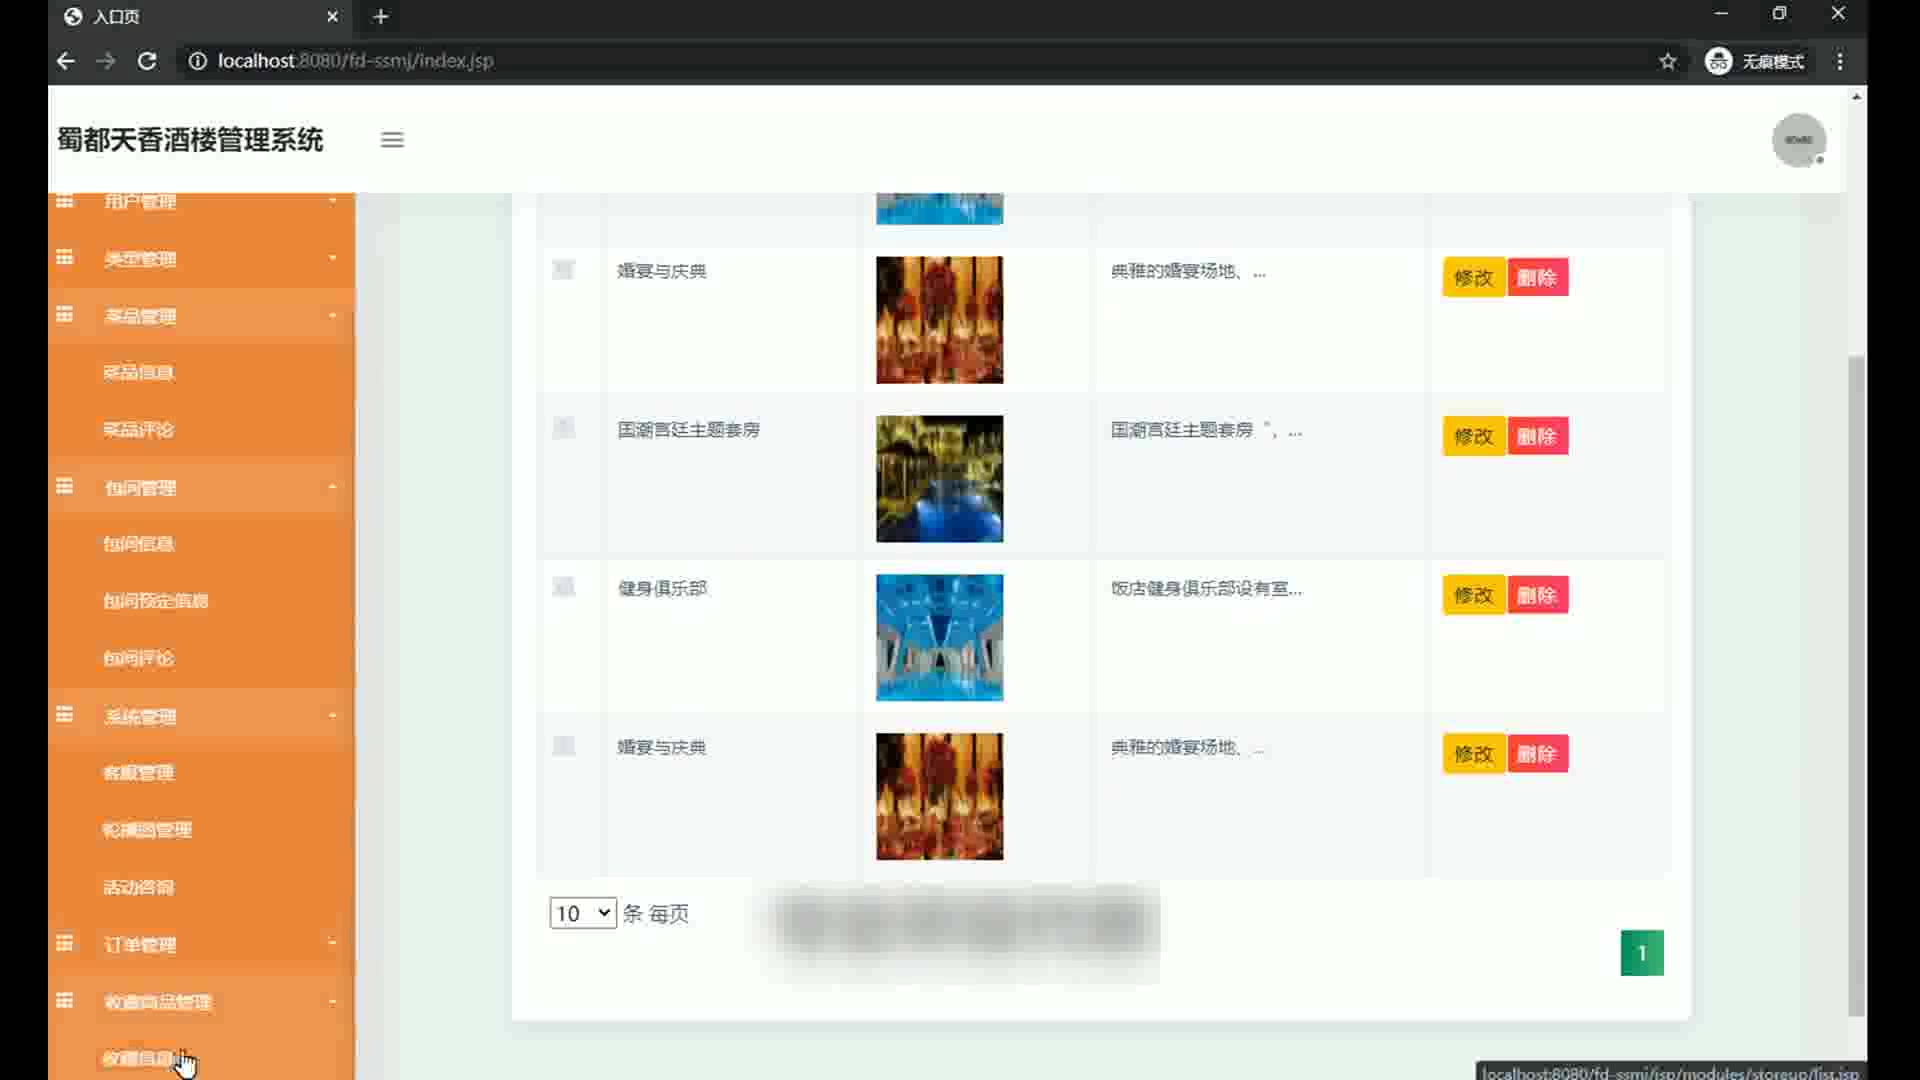
Task: View site information icon beside localhost URL
Action: (x=198, y=61)
